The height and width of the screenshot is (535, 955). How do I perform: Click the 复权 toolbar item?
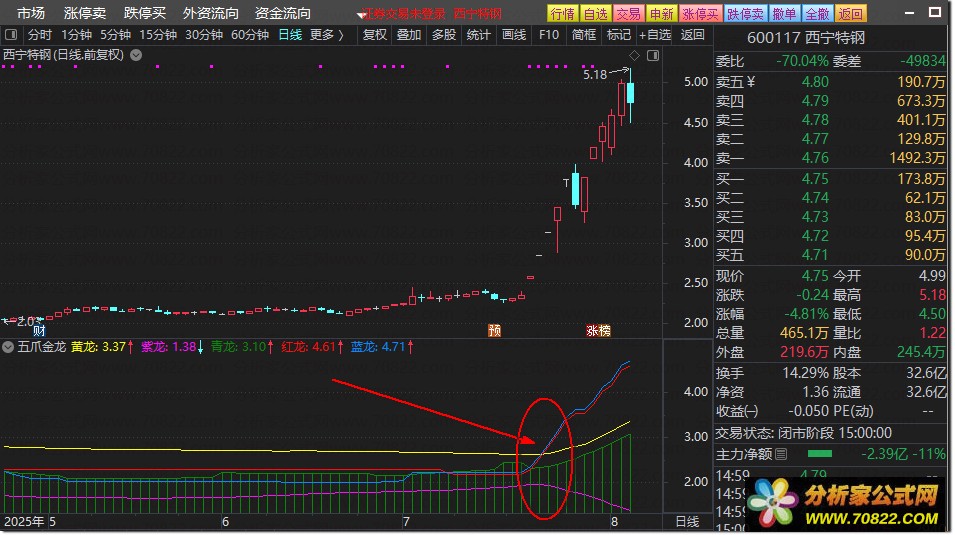375,35
